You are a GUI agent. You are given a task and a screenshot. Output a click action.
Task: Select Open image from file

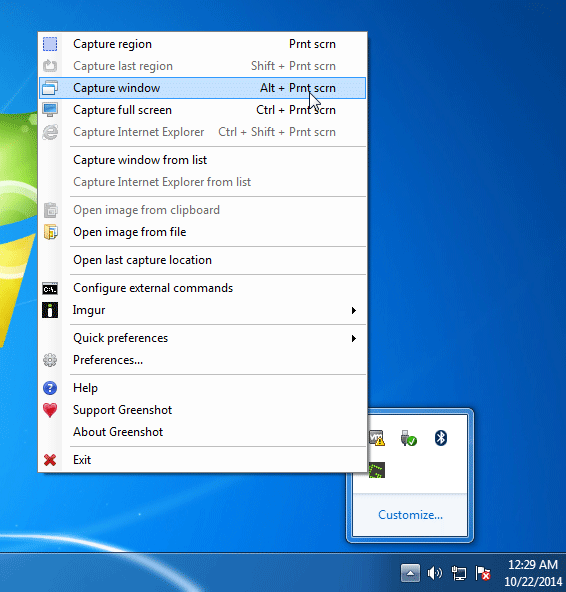(202, 232)
